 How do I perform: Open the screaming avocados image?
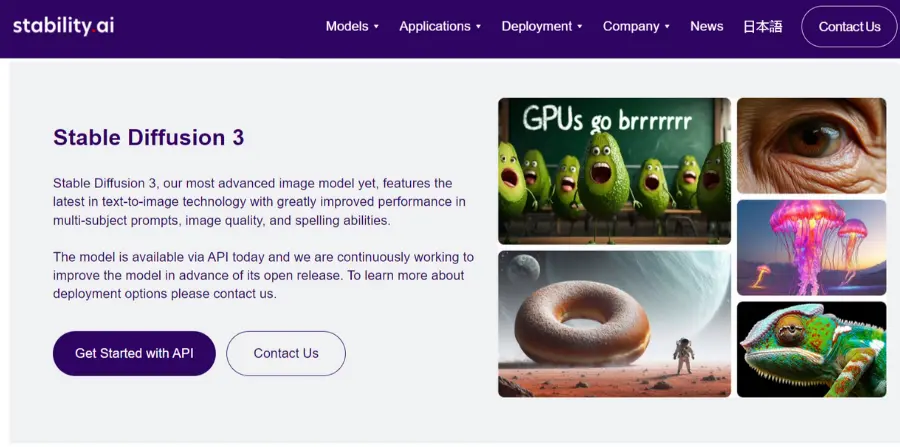(614, 171)
